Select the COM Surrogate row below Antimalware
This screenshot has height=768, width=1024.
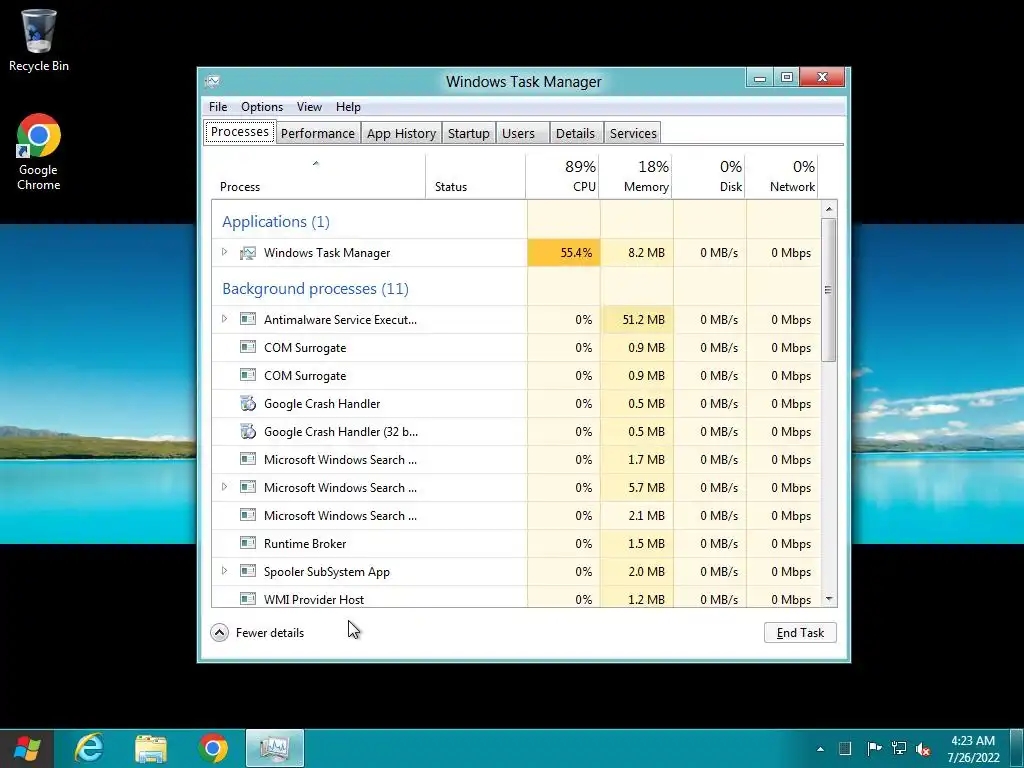pyautogui.click(x=516, y=347)
